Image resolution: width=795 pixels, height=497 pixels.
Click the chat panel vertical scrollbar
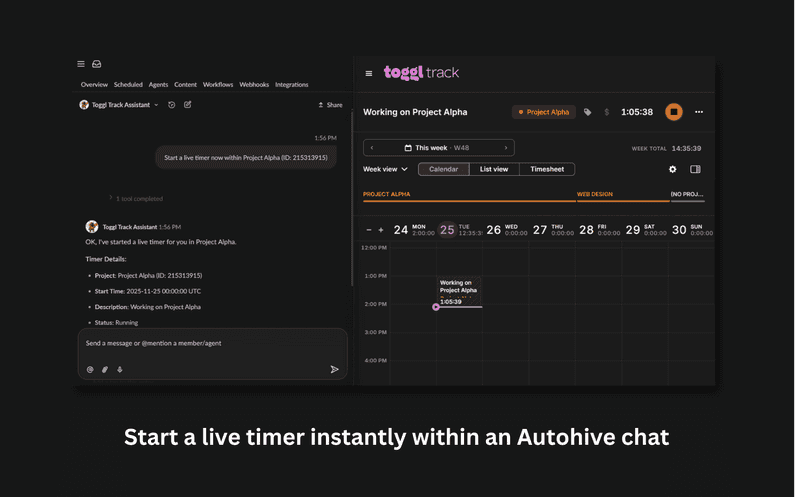tap(352, 198)
